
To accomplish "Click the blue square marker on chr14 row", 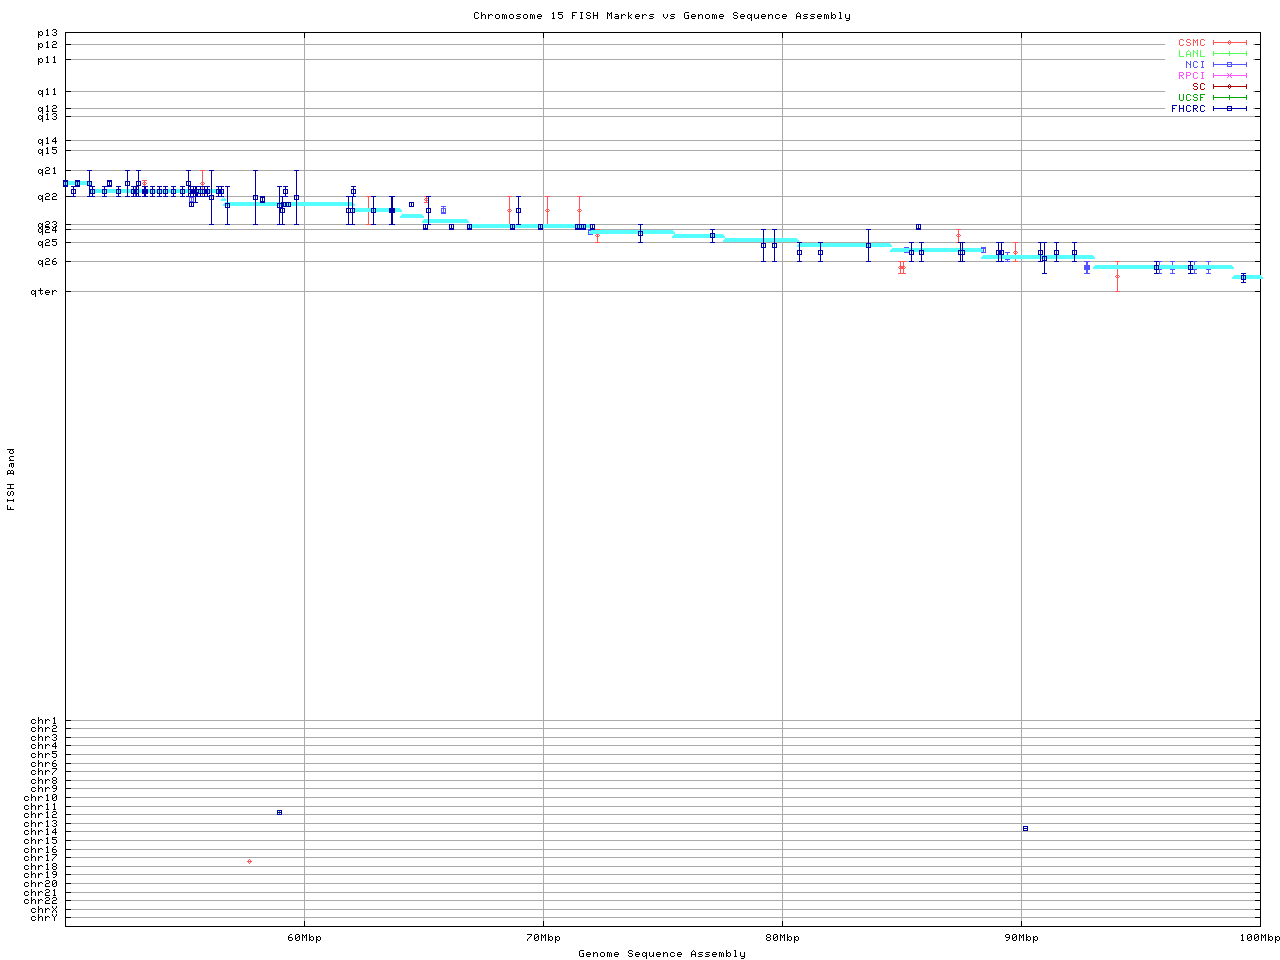I will coord(1025,829).
